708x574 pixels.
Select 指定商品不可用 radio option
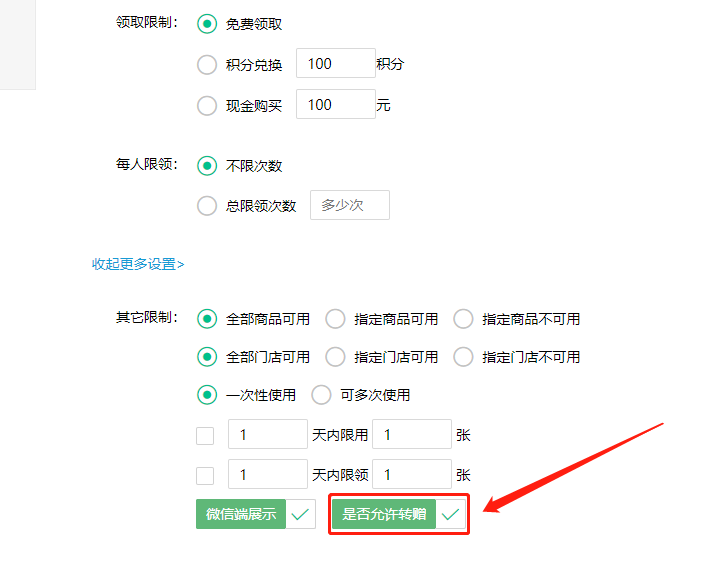463,319
